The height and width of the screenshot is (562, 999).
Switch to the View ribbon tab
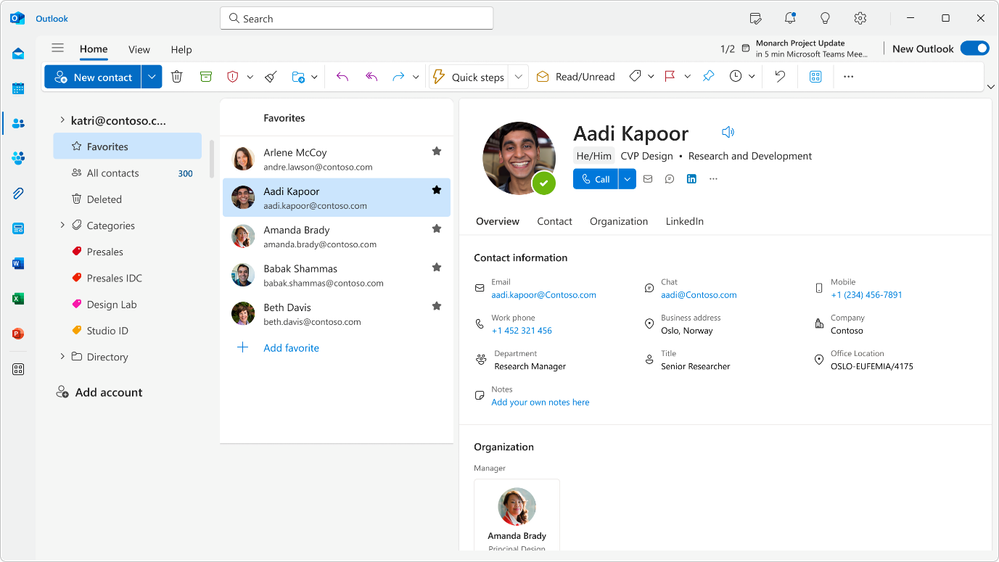pos(139,50)
